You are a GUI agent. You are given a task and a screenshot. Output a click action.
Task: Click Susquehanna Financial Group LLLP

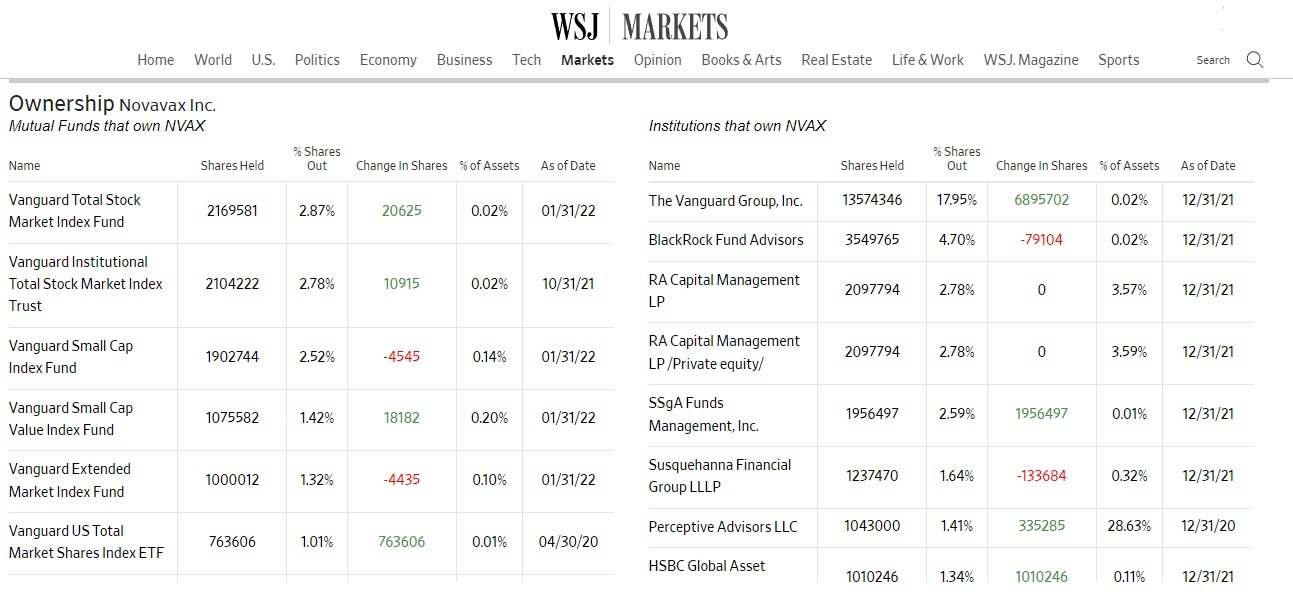(719, 476)
